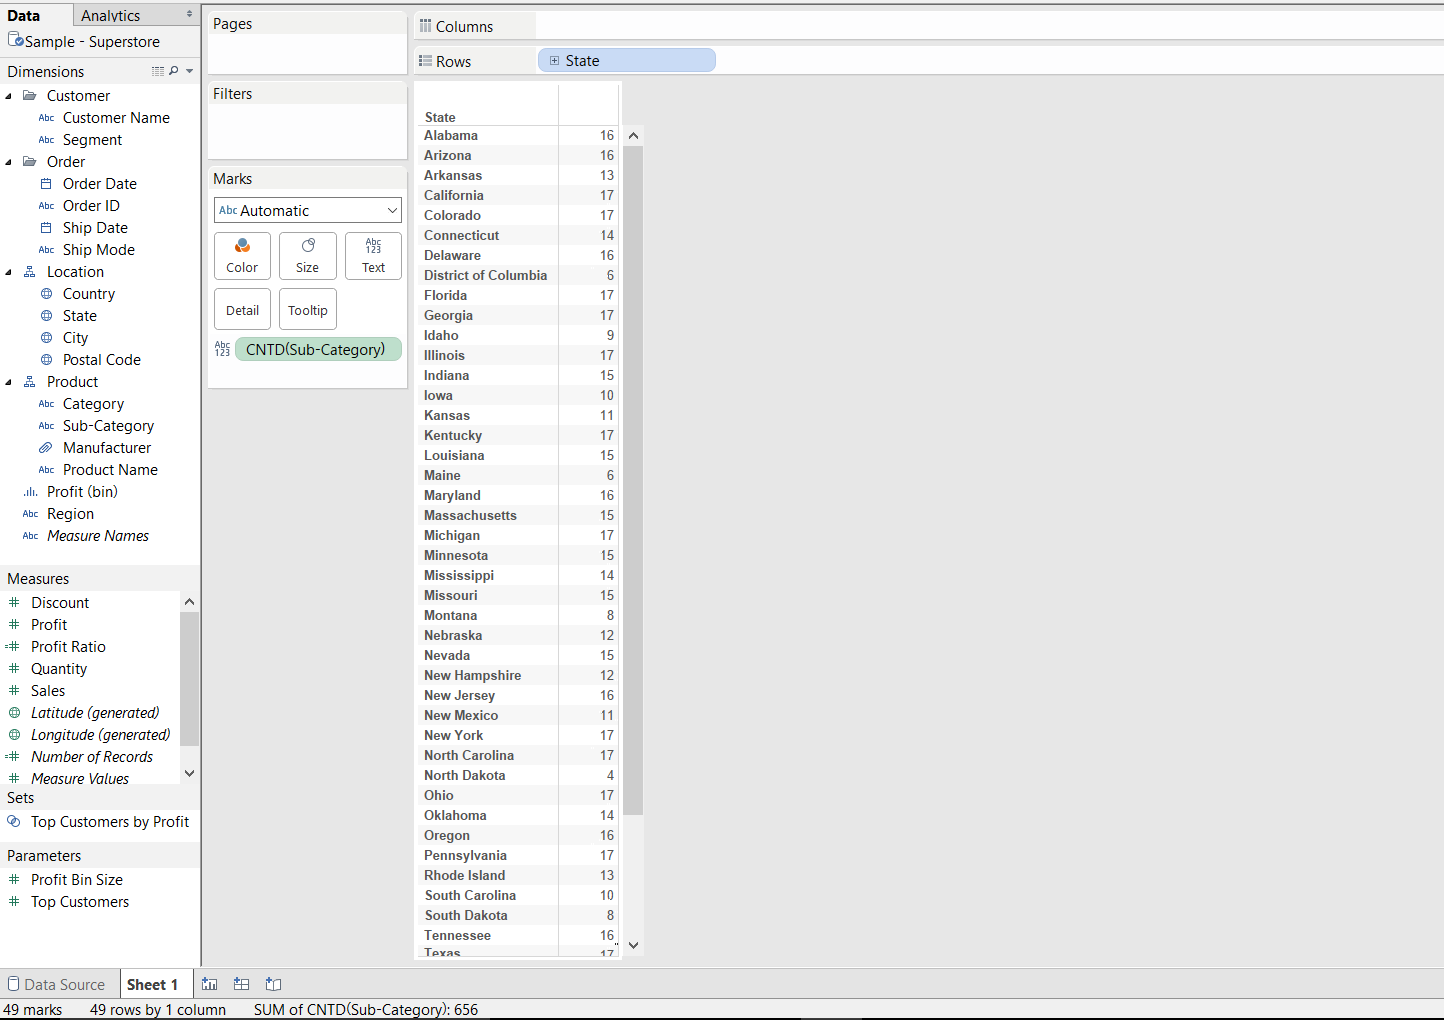Click the New Story icon
Screen dimensions: 1444x1020
273,984
